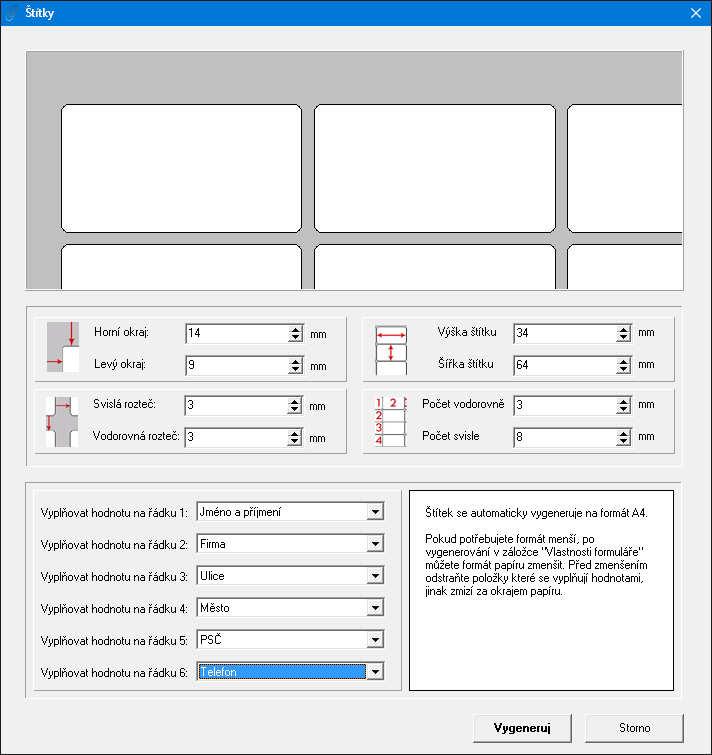Open the řádku 2 dropdown showing Firma
Viewport: 712px width, 755px height.
(x=375, y=544)
